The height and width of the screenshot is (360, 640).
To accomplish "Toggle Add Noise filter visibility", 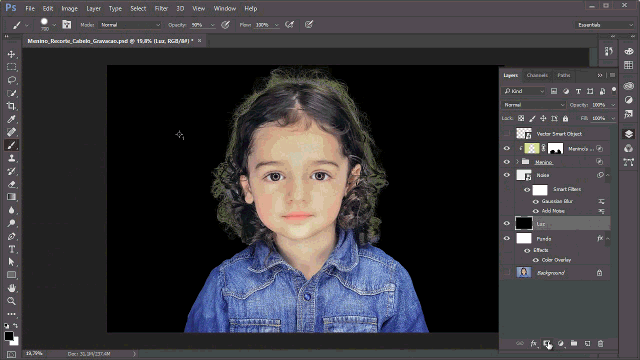I will point(536,211).
